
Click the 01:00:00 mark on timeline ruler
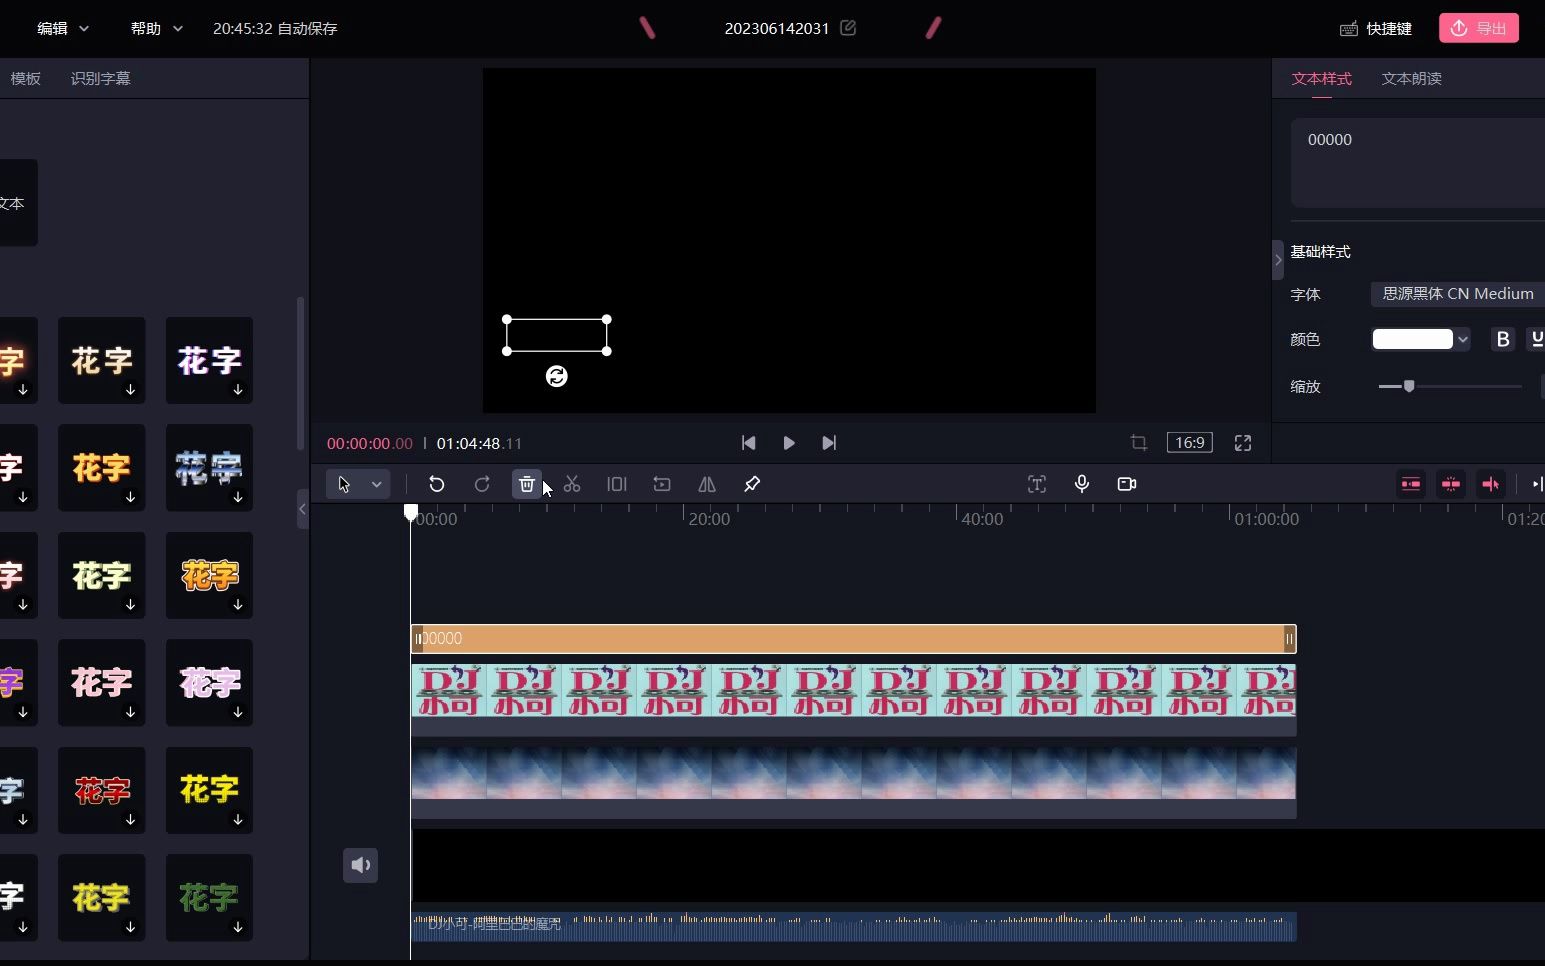pyautogui.click(x=1266, y=519)
